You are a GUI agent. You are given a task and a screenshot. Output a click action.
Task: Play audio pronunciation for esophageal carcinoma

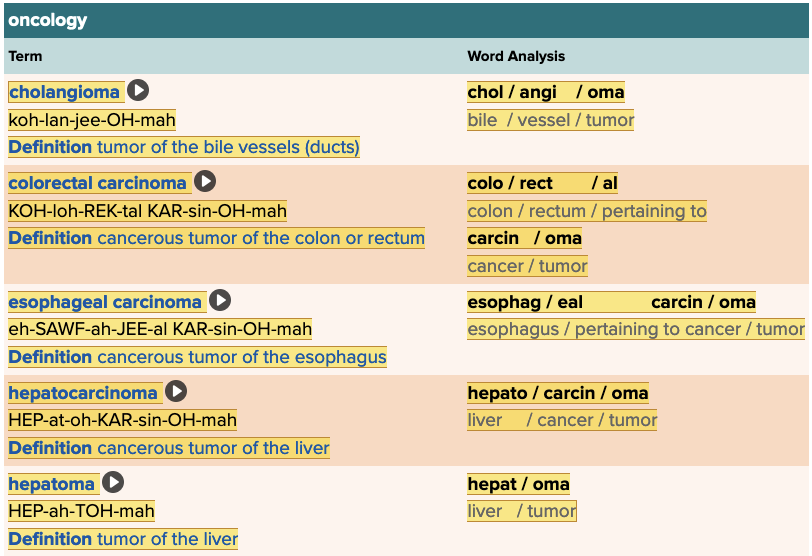tap(220, 301)
